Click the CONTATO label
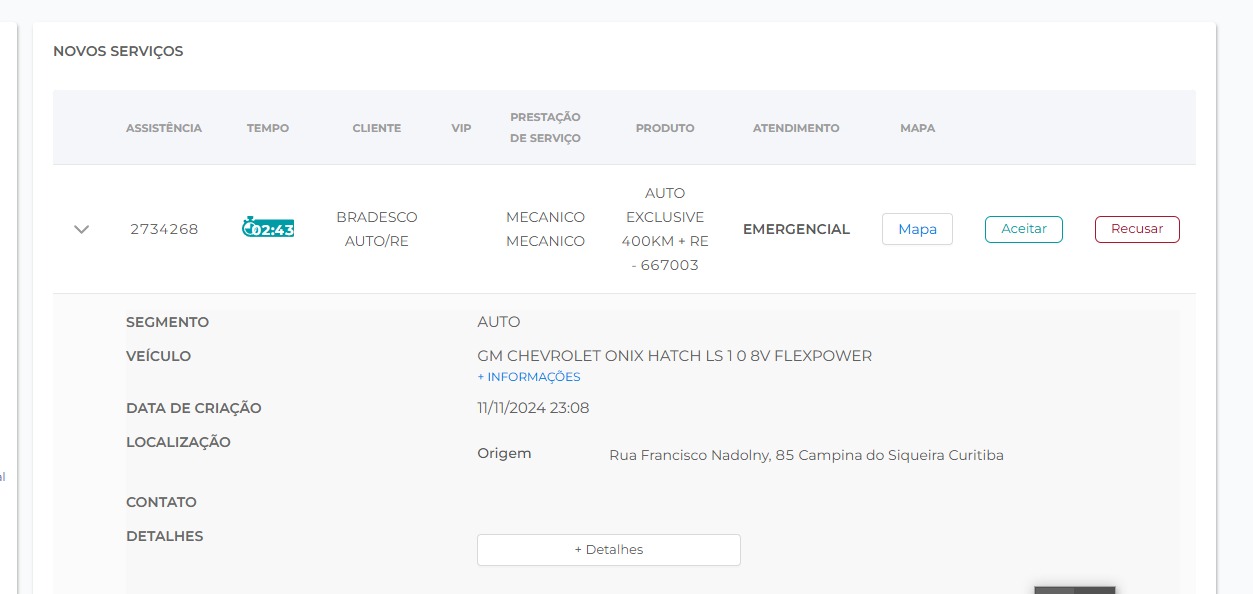This screenshot has width=1253, height=594. tap(161, 502)
